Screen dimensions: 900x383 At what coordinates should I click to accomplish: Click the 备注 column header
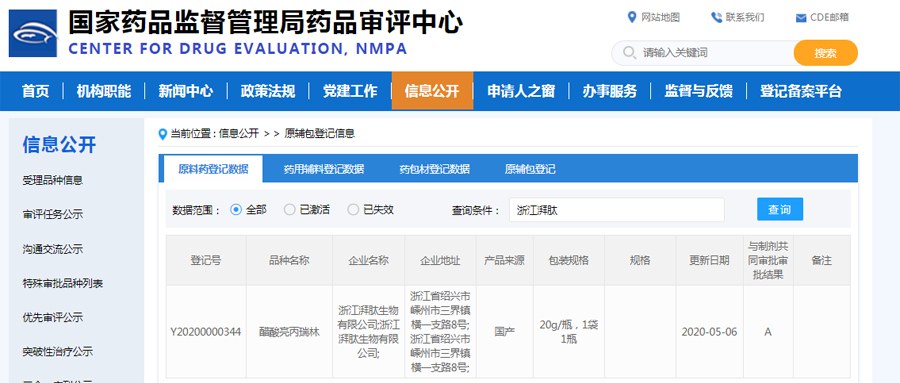point(821,260)
